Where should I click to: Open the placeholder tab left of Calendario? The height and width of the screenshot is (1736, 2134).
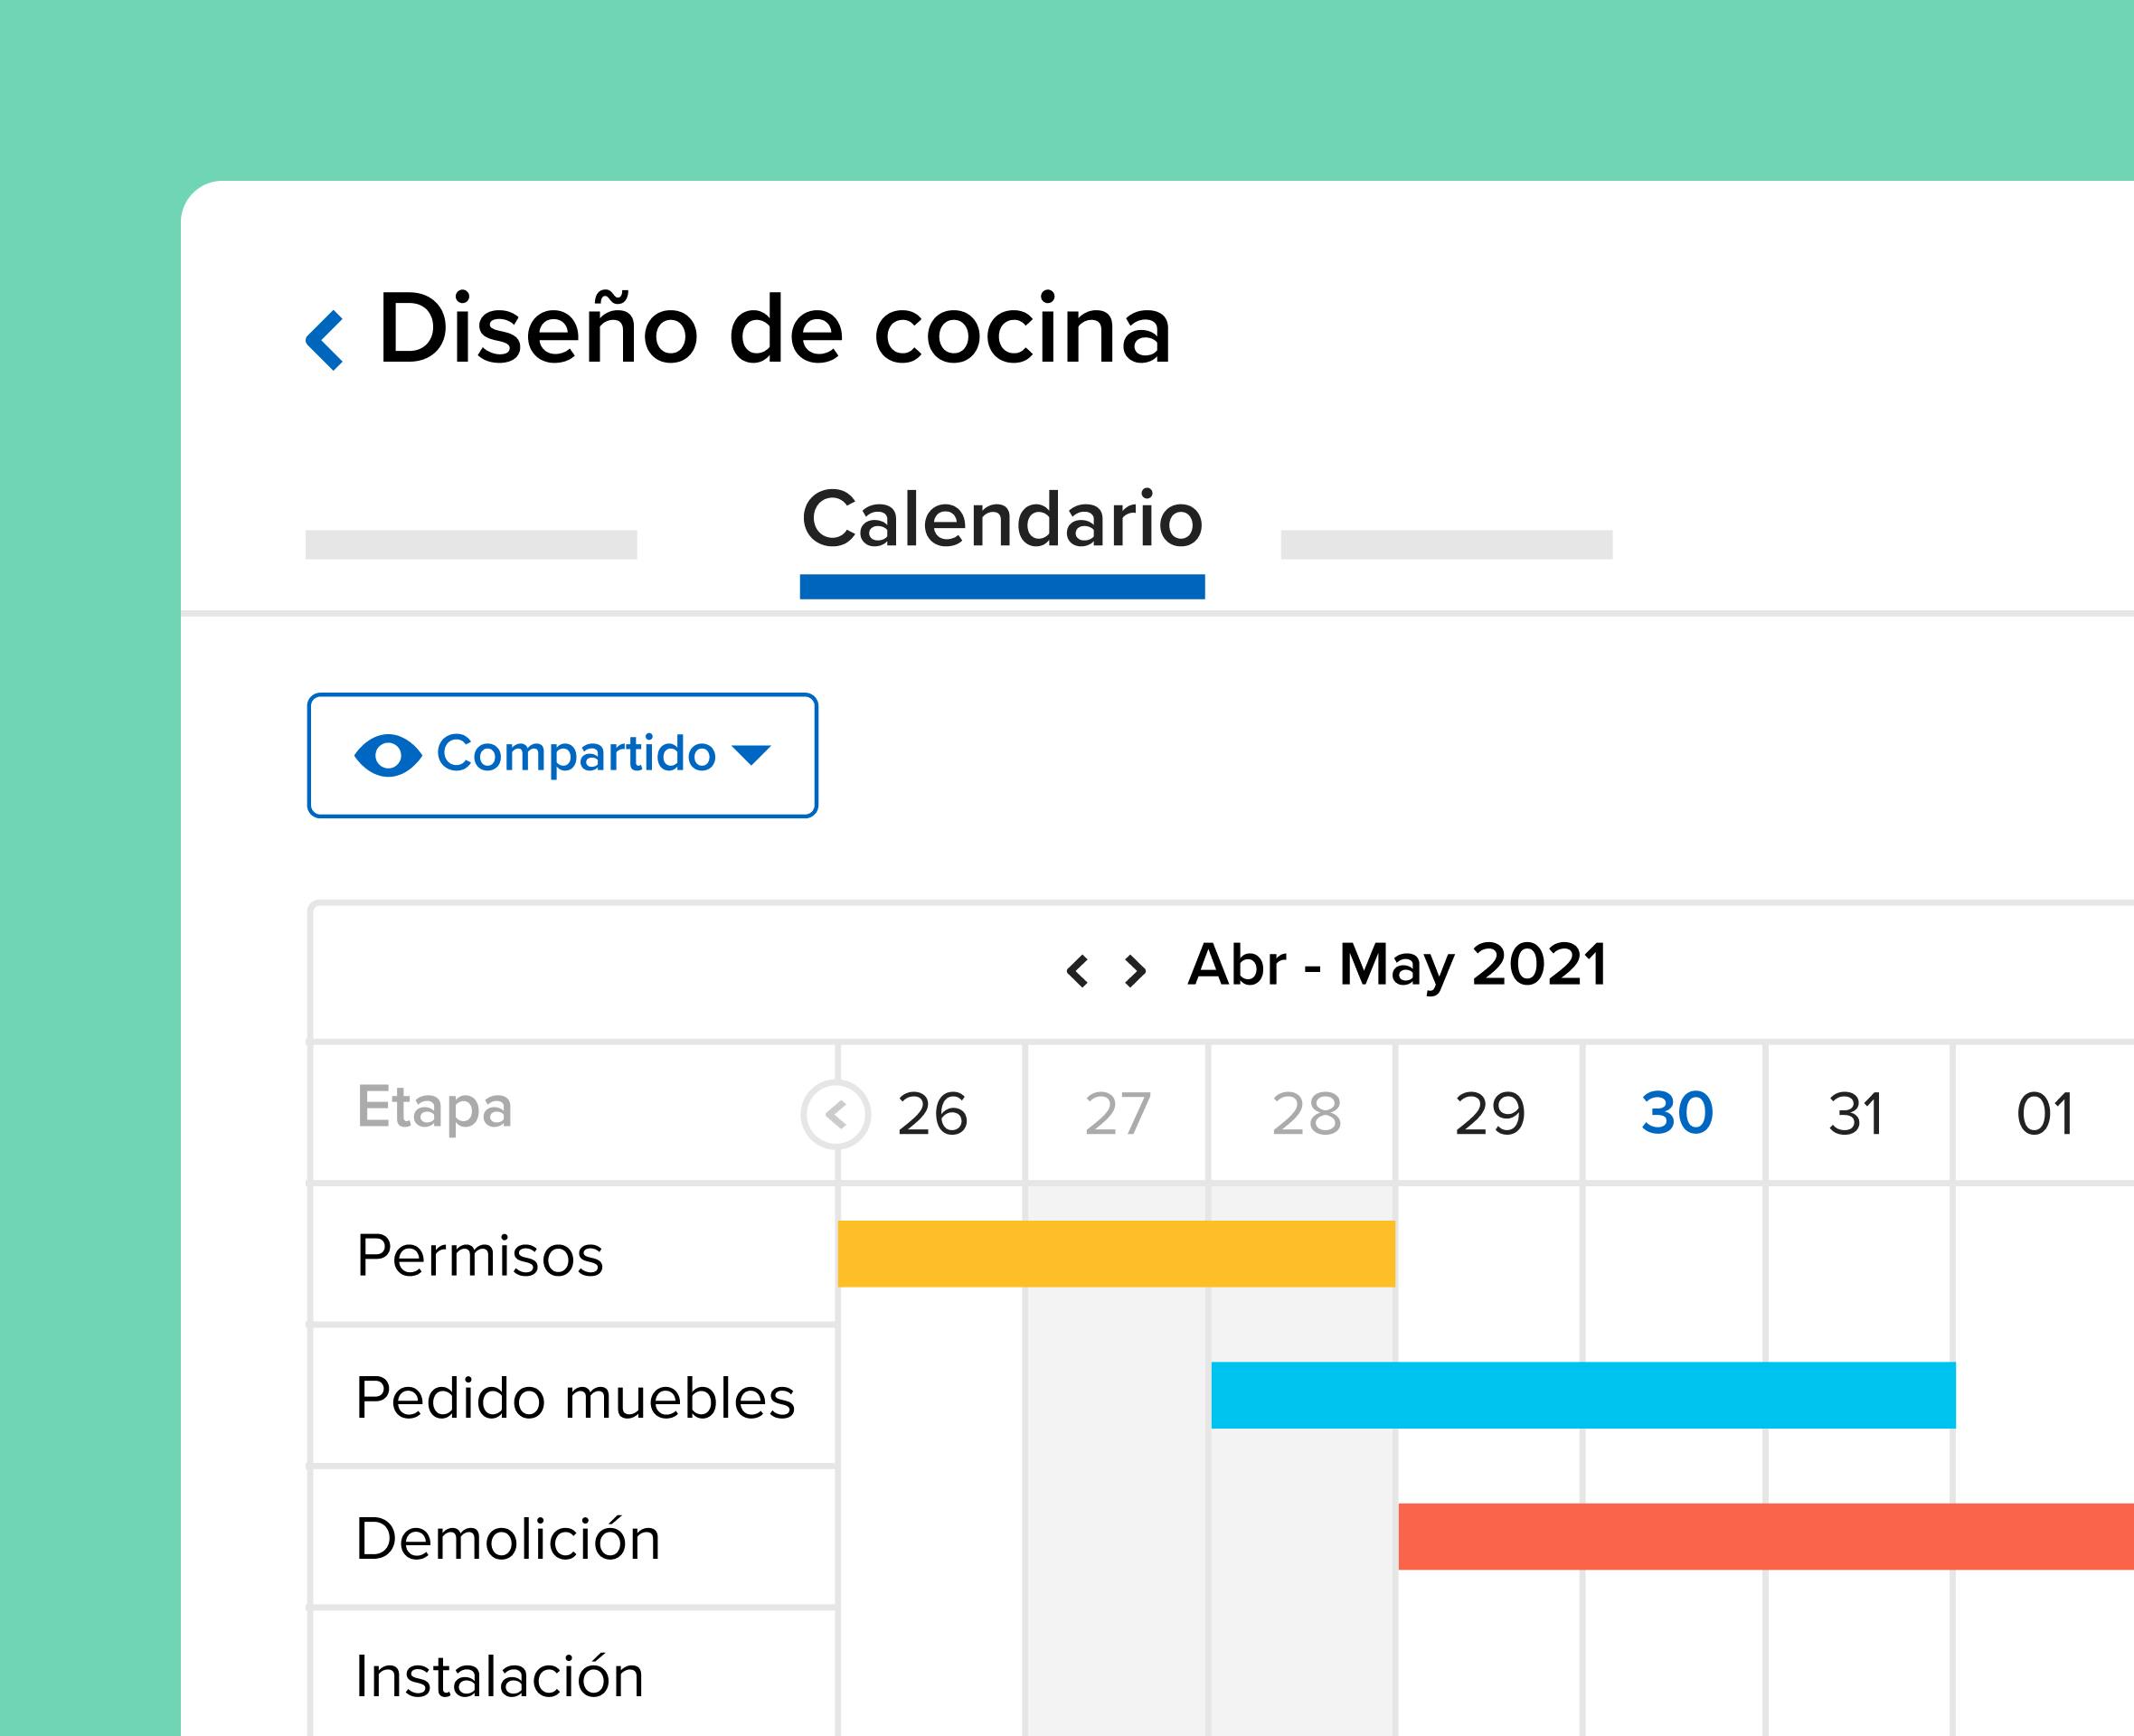[x=471, y=544]
